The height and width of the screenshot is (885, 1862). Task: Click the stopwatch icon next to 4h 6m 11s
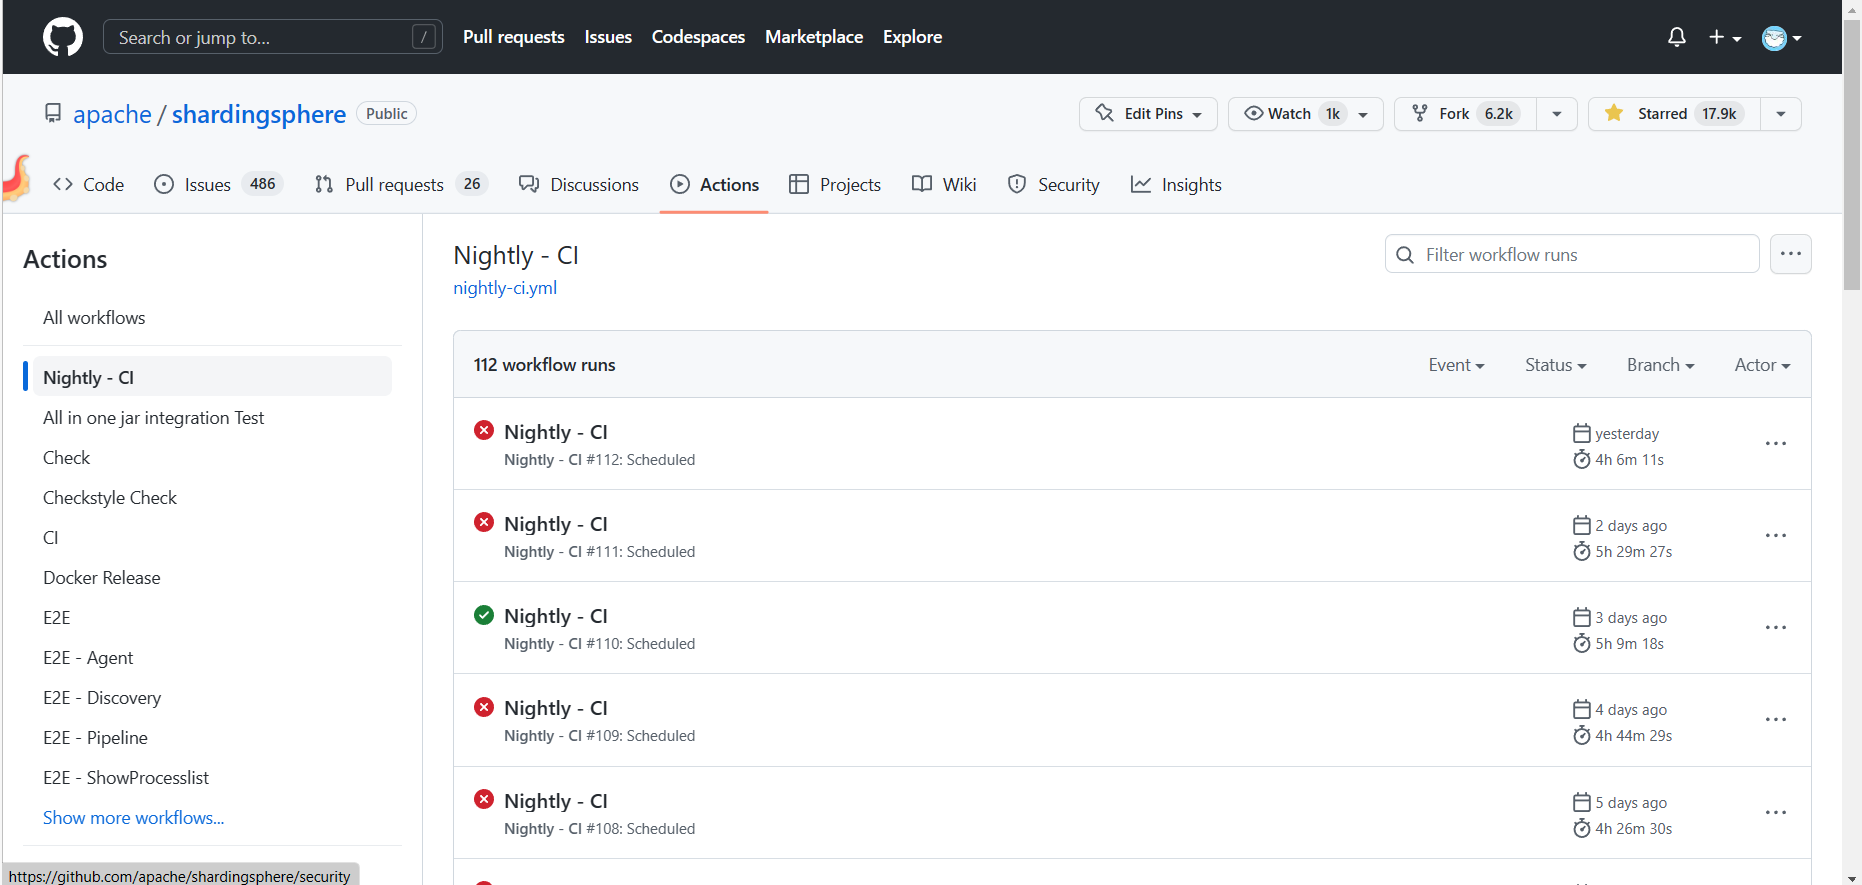1582,459
